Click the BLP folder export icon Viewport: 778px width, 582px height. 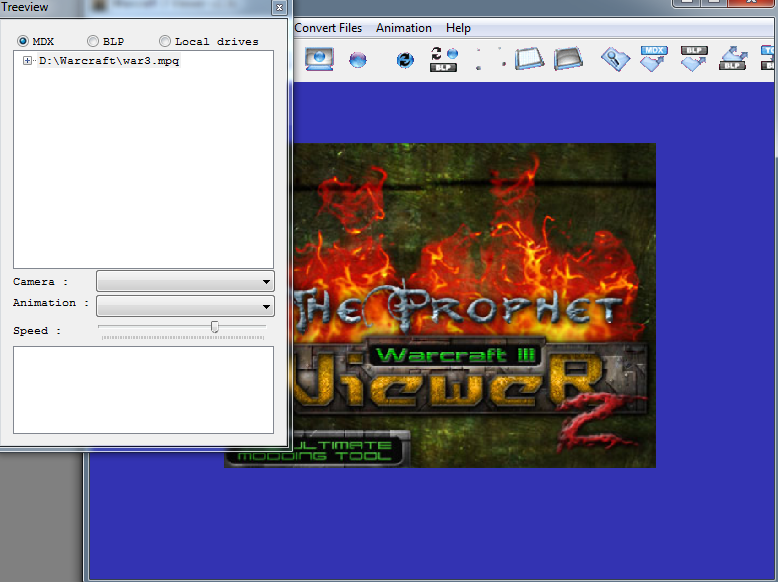point(694,59)
